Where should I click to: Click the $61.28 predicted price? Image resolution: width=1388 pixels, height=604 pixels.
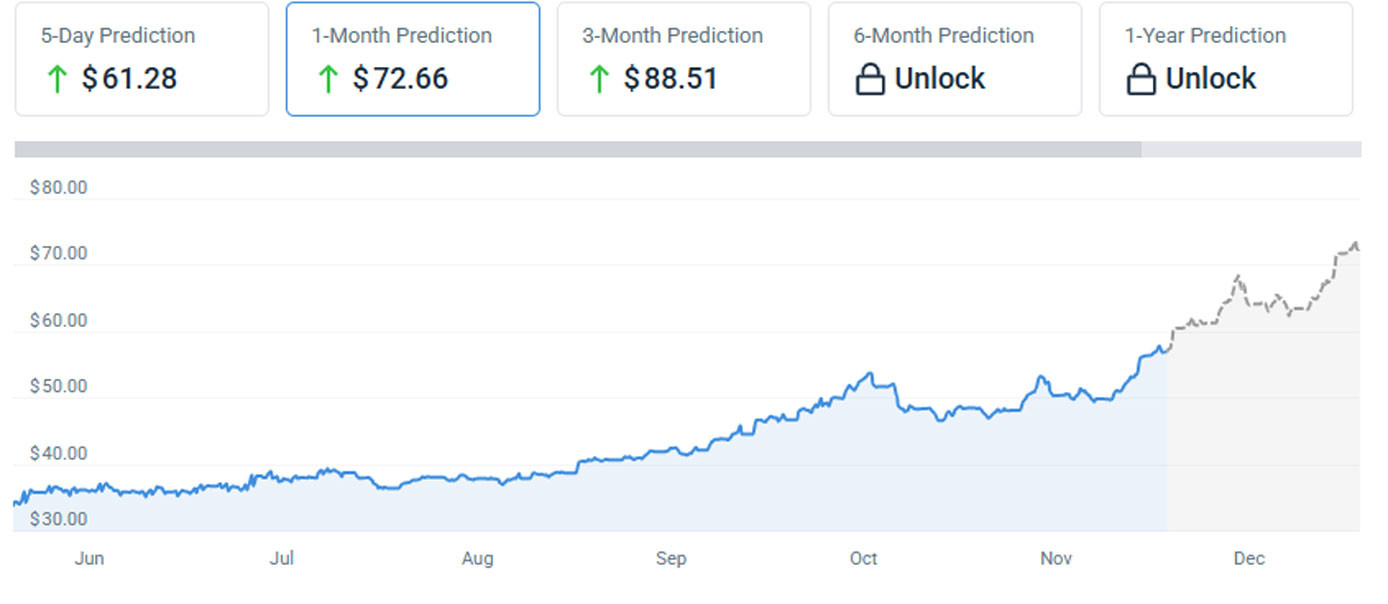tap(129, 79)
